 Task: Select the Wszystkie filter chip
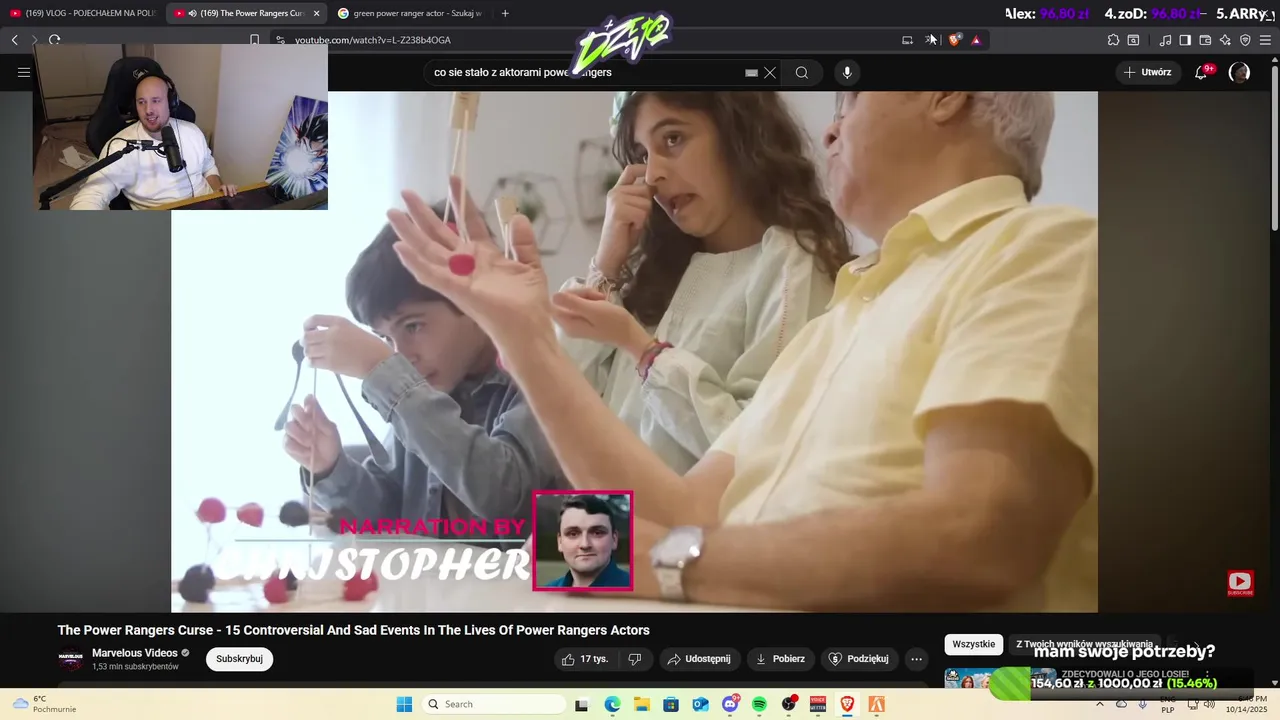(x=974, y=644)
